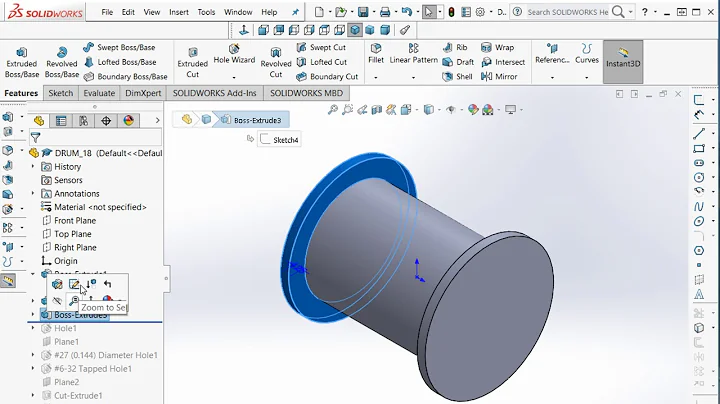Image resolution: width=720 pixels, height=404 pixels.
Task: Open the ConfigurationManager tab icon
Action: click(84, 121)
